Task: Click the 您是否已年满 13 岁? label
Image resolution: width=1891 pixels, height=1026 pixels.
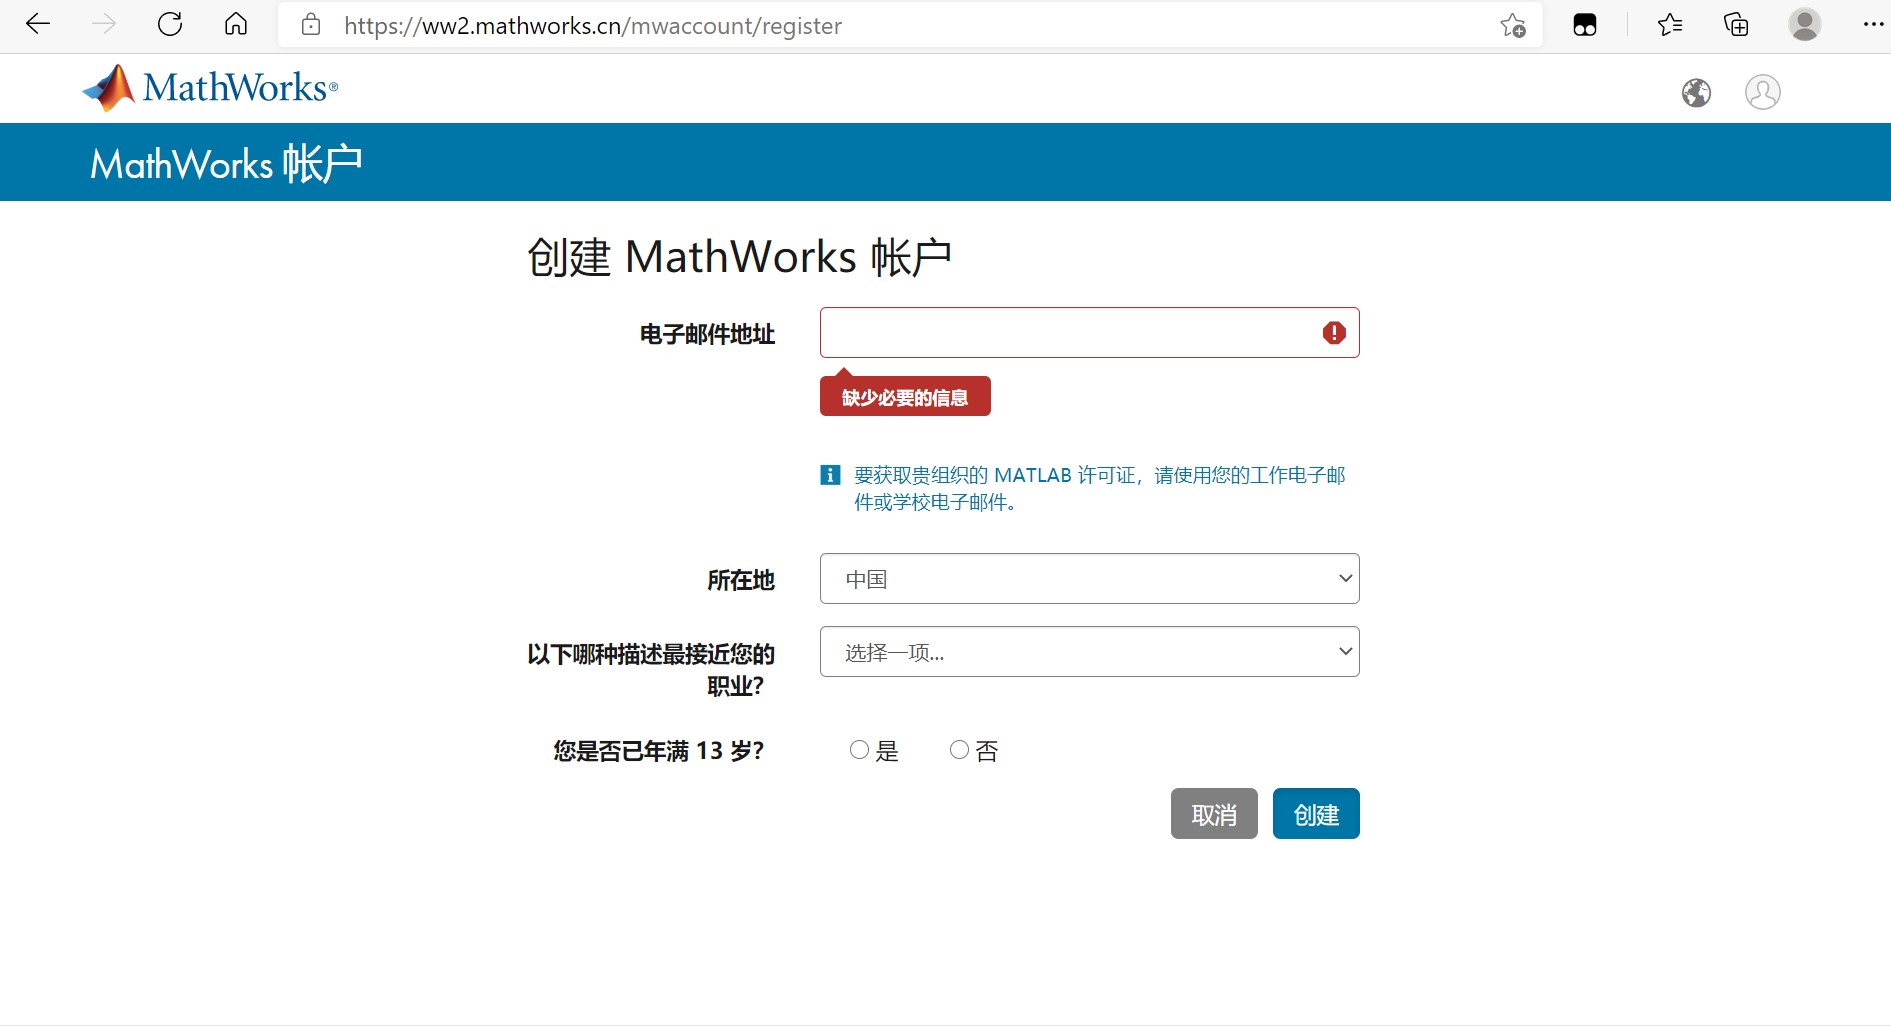Action: tap(659, 751)
